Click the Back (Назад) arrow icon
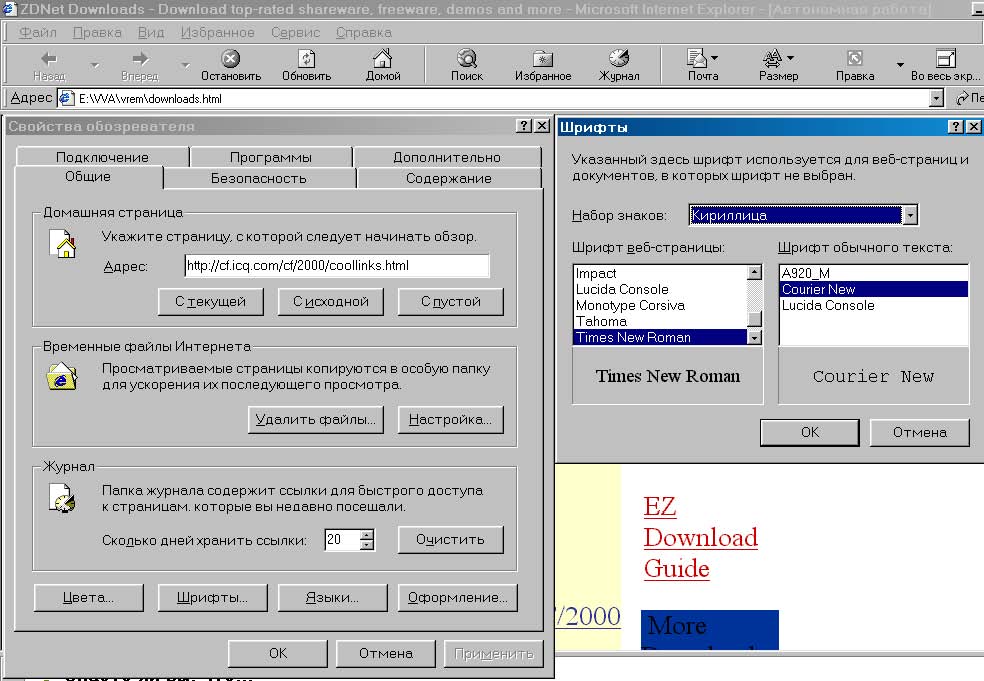 (49, 59)
